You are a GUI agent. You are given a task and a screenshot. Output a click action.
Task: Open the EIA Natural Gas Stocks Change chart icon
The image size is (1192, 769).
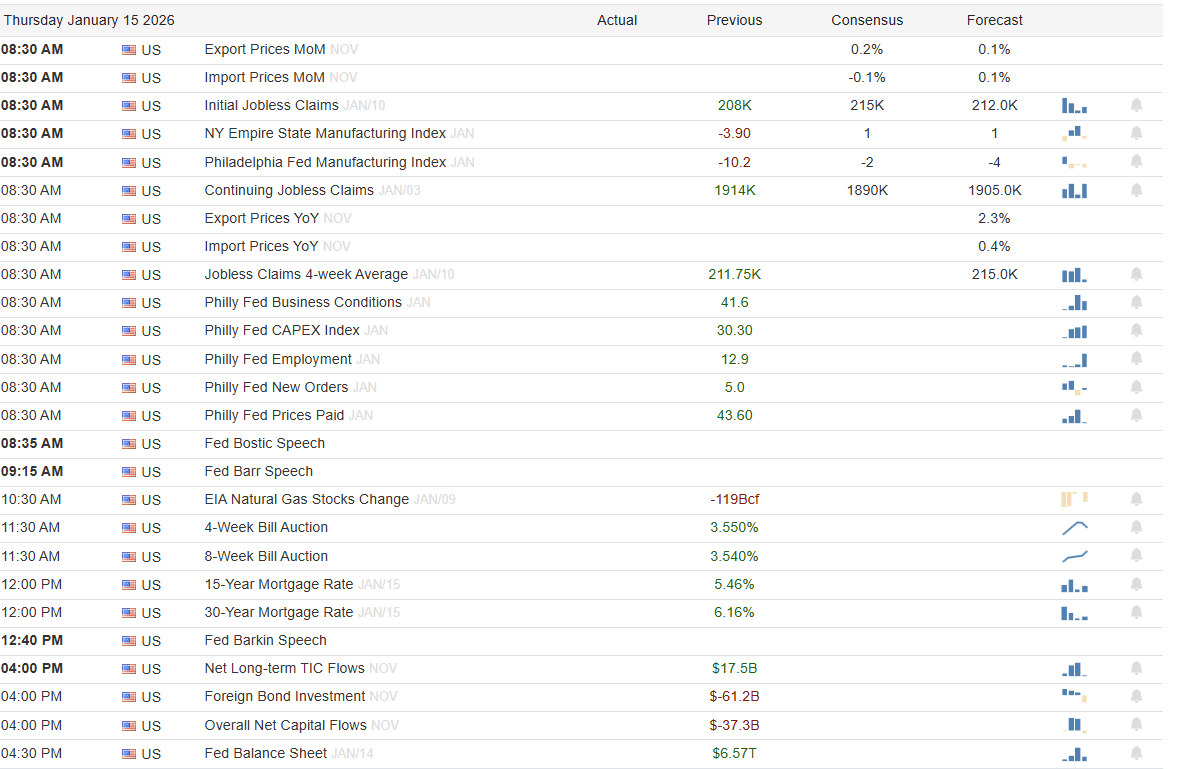pyautogui.click(x=1074, y=499)
